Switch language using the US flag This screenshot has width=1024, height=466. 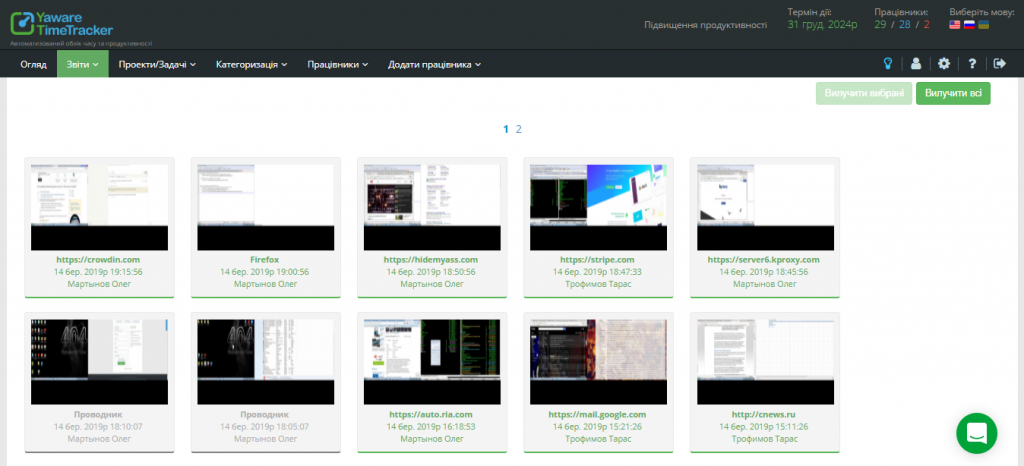(x=955, y=24)
